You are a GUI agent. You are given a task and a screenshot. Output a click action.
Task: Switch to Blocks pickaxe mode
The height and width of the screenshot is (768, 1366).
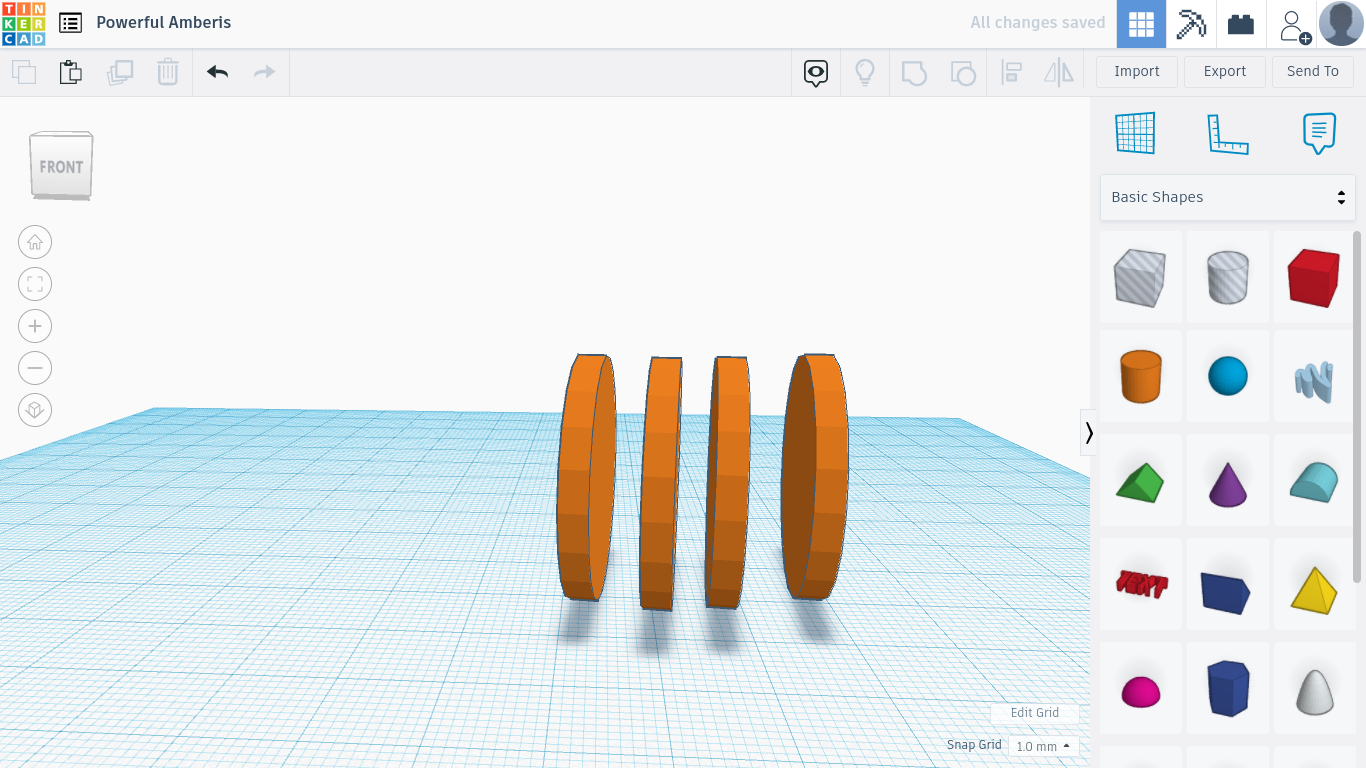1191,24
